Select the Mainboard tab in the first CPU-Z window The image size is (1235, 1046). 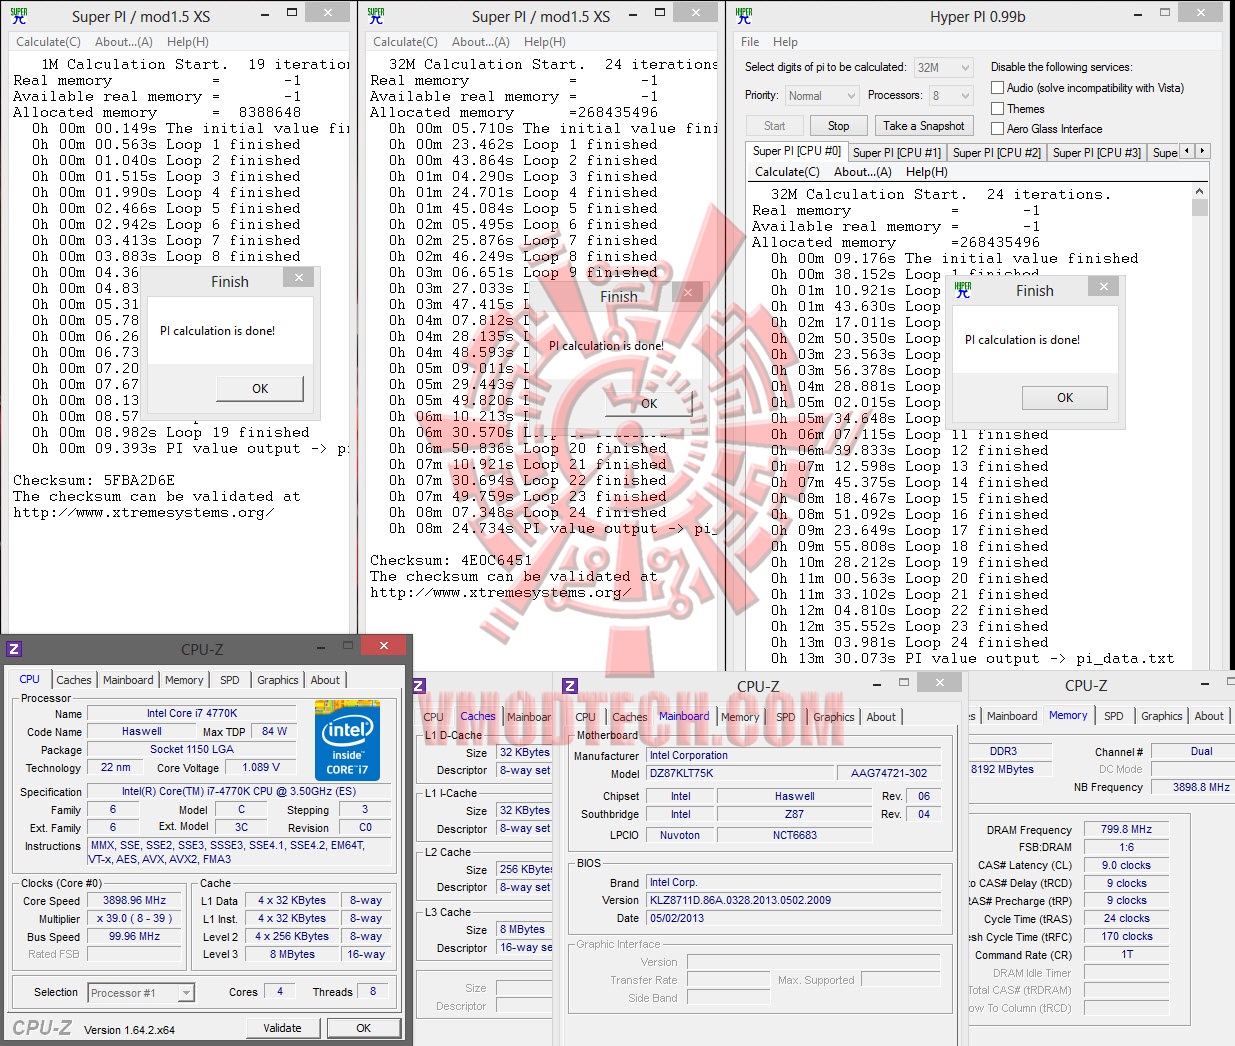128,680
